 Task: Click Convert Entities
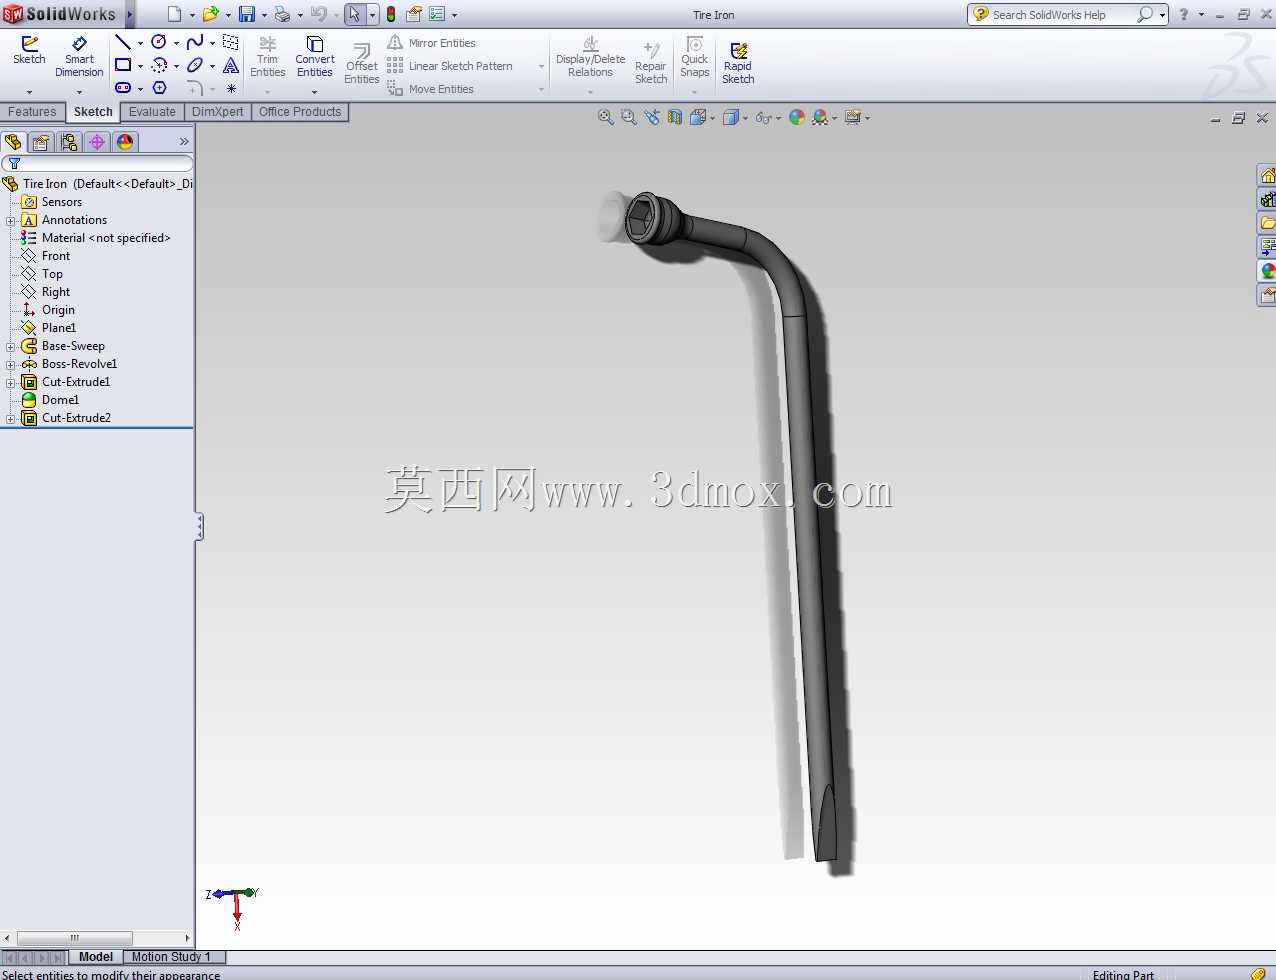coord(314,57)
